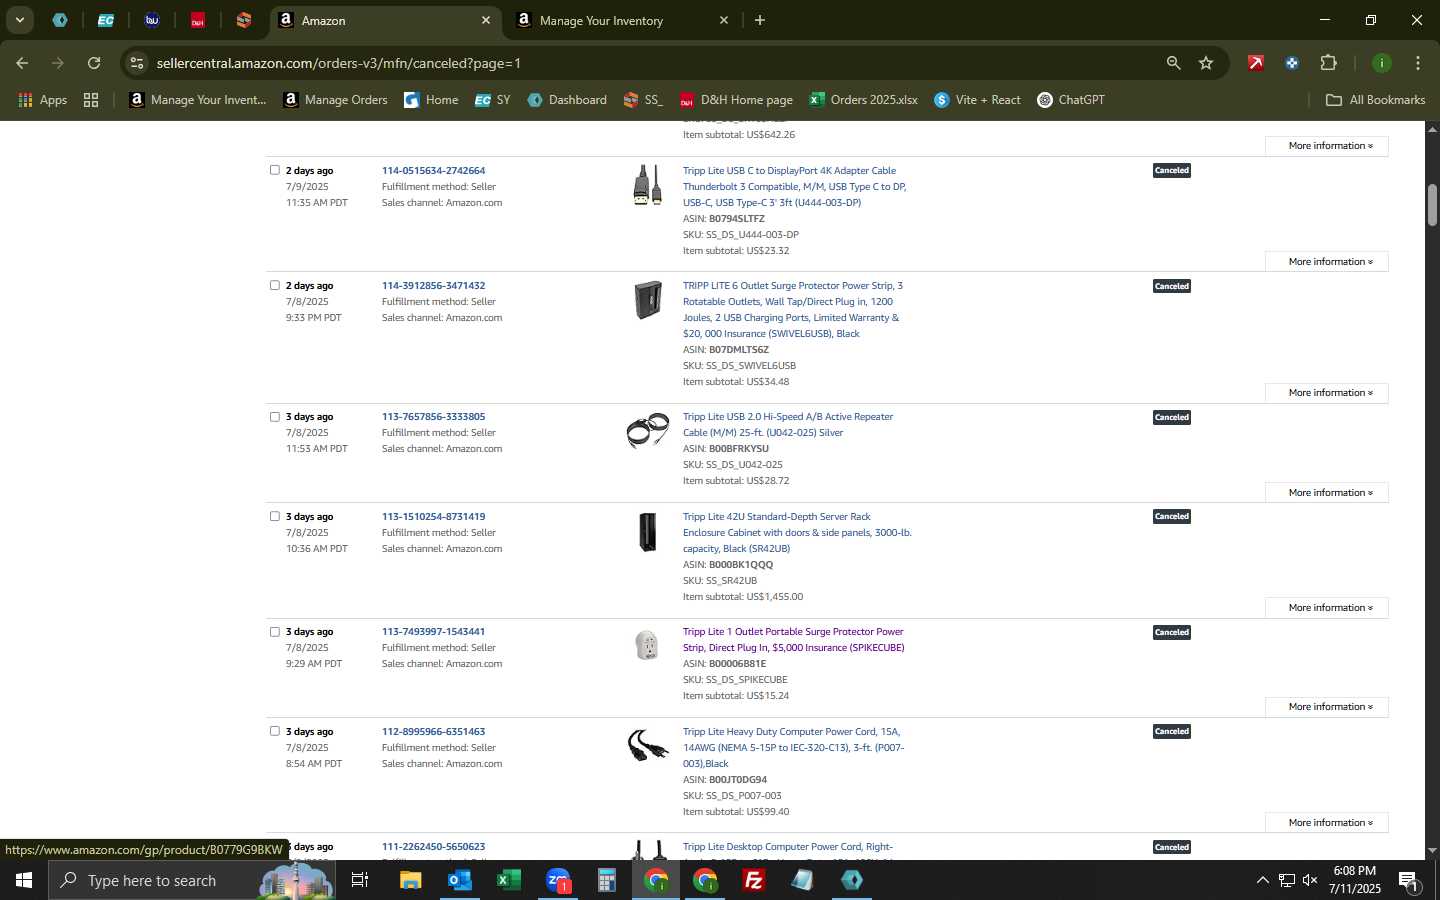
Task: Expand More information for U042-025 cable order
Action: coord(1326,492)
